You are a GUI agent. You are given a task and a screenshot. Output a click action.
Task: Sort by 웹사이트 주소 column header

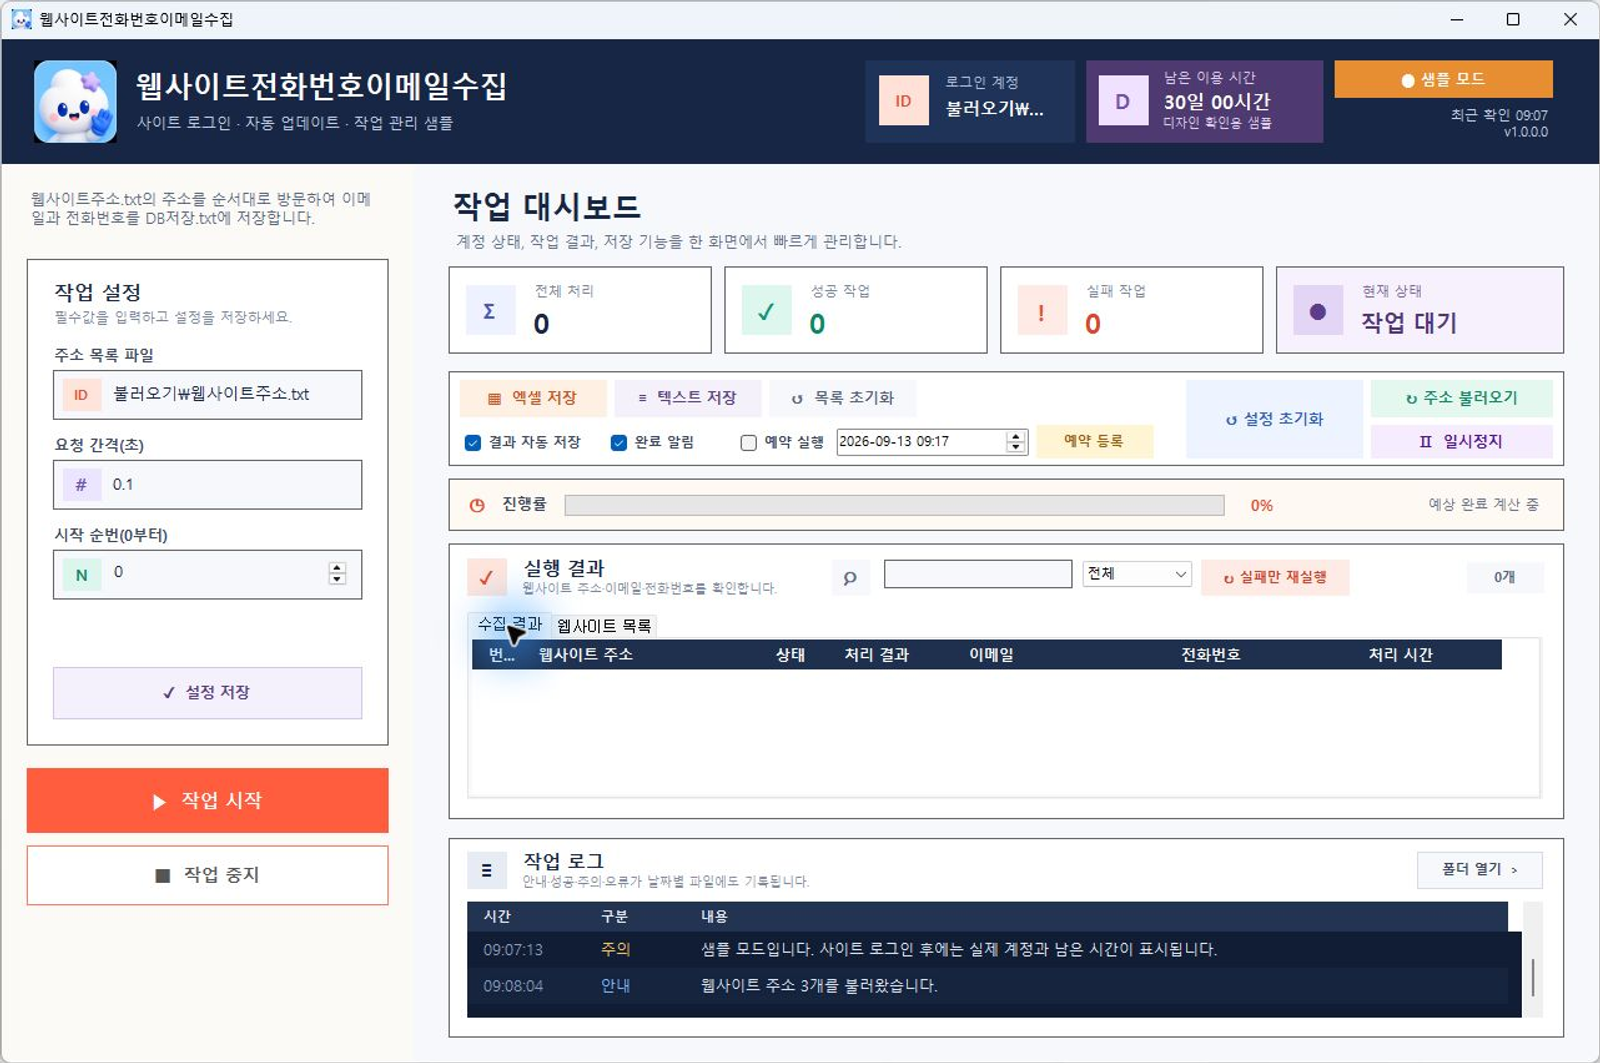pos(586,655)
